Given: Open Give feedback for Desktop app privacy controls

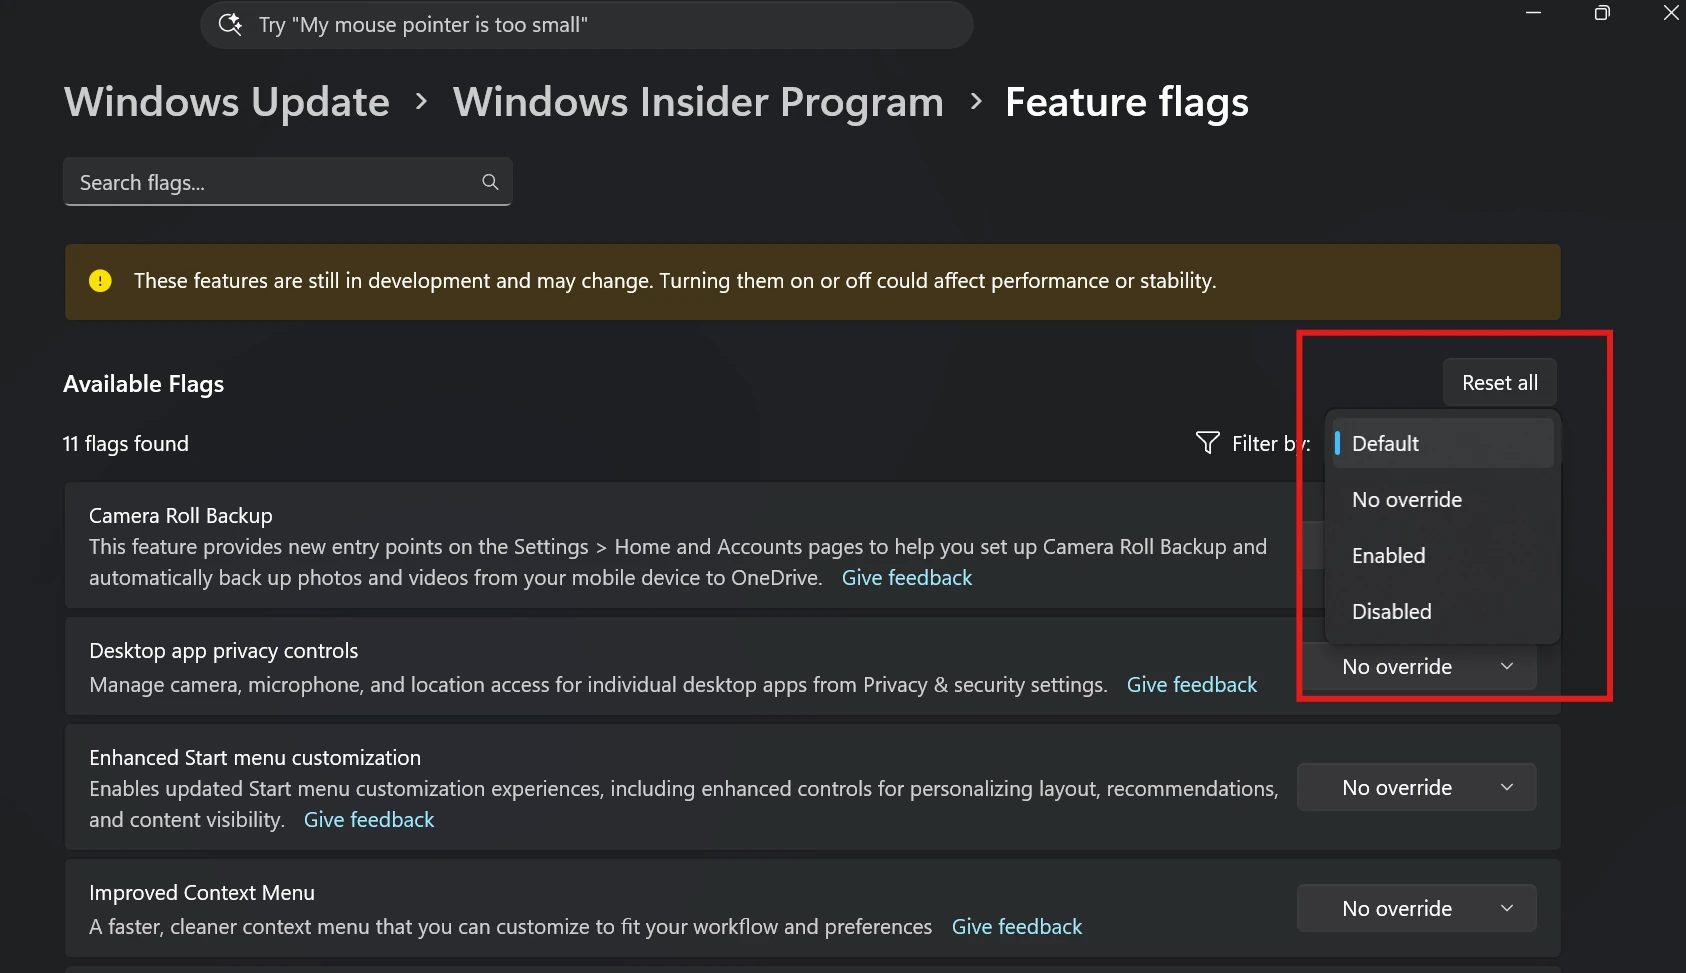Looking at the screenshot, I should click(1192, 685).
